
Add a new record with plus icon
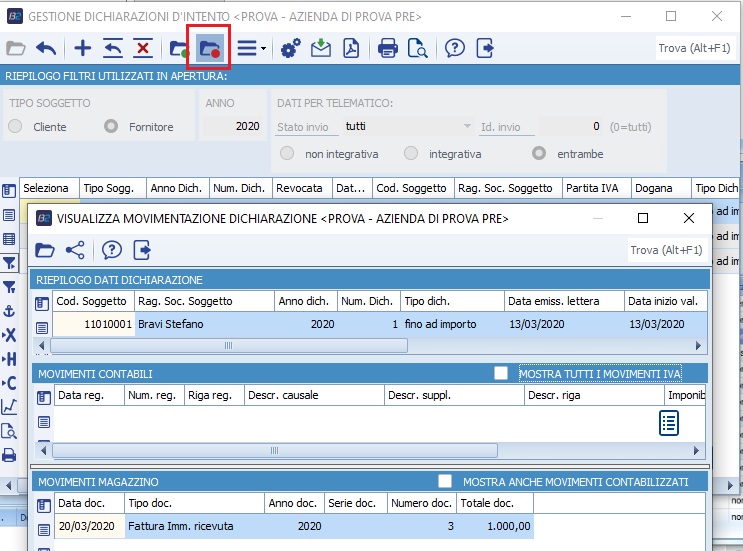pyautogui.click(x=83, y=48)
